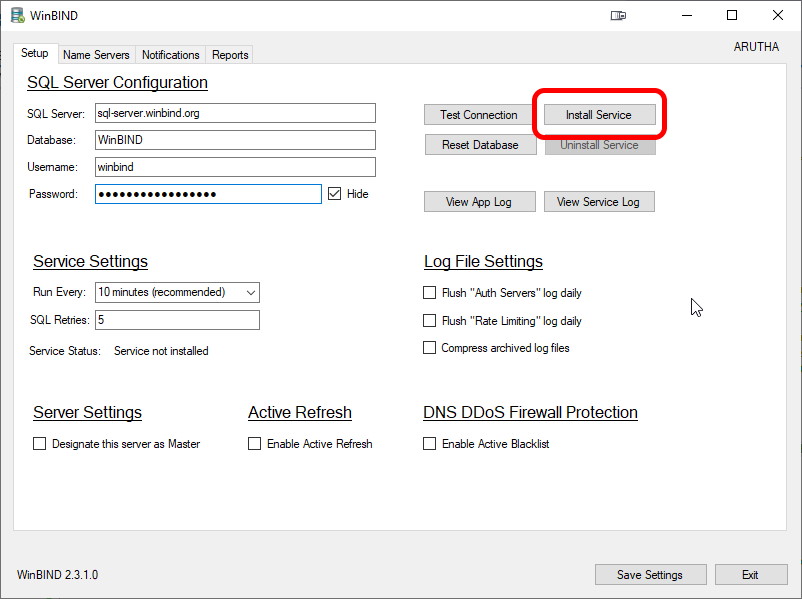Maximize the WinBIND window
The width and height of the screenshot is (802, 599).
click(732, 15)
